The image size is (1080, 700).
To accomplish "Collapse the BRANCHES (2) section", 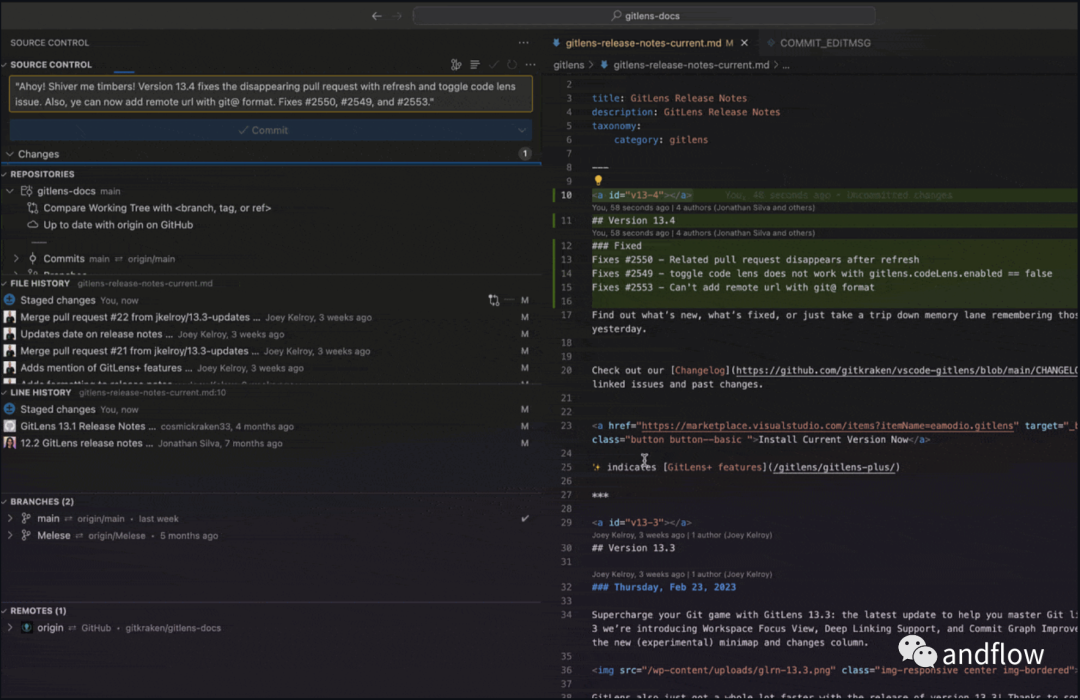I will (x=4, y=502).
